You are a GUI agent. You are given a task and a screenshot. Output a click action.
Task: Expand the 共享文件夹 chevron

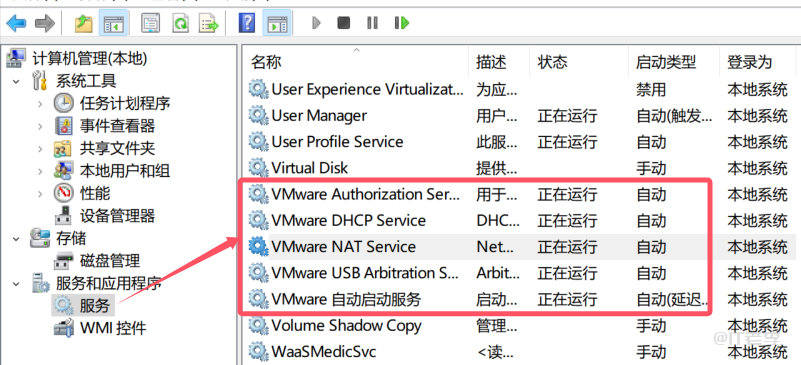point(40,149)
